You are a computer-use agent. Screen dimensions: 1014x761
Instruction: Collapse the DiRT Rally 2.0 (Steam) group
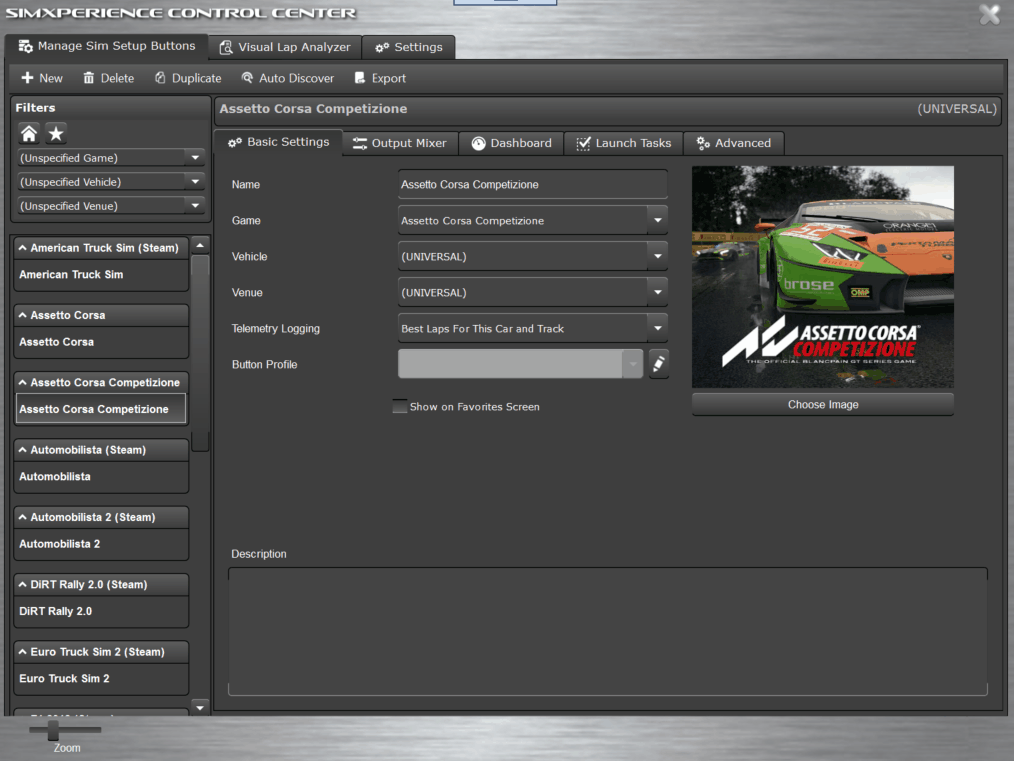22,585
